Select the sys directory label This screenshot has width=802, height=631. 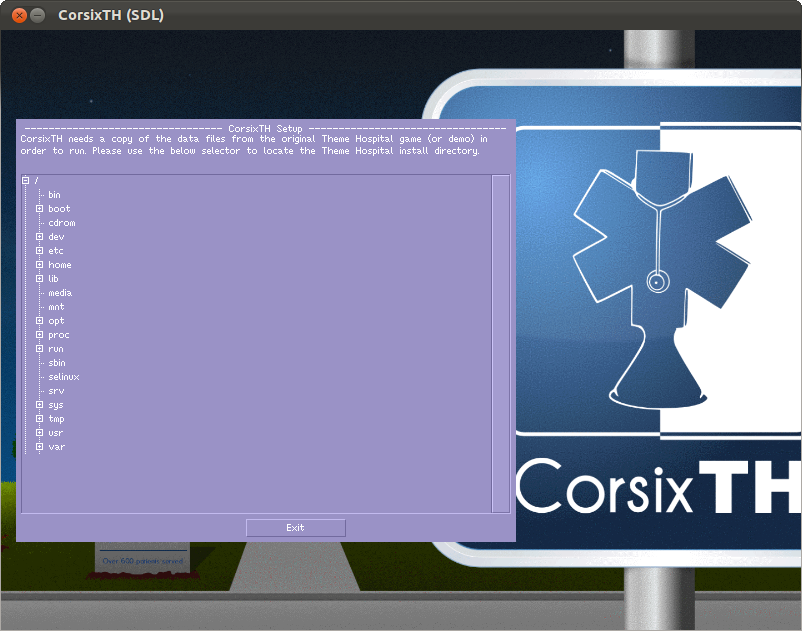coord(56,405)
